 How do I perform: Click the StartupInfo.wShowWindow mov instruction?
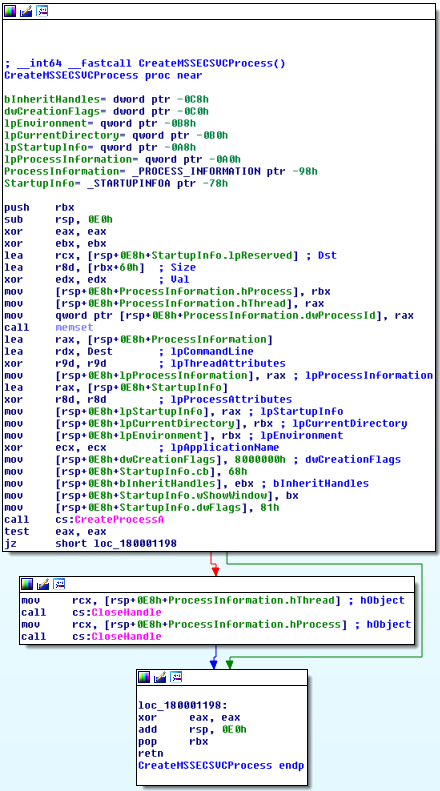coord(151,495)
